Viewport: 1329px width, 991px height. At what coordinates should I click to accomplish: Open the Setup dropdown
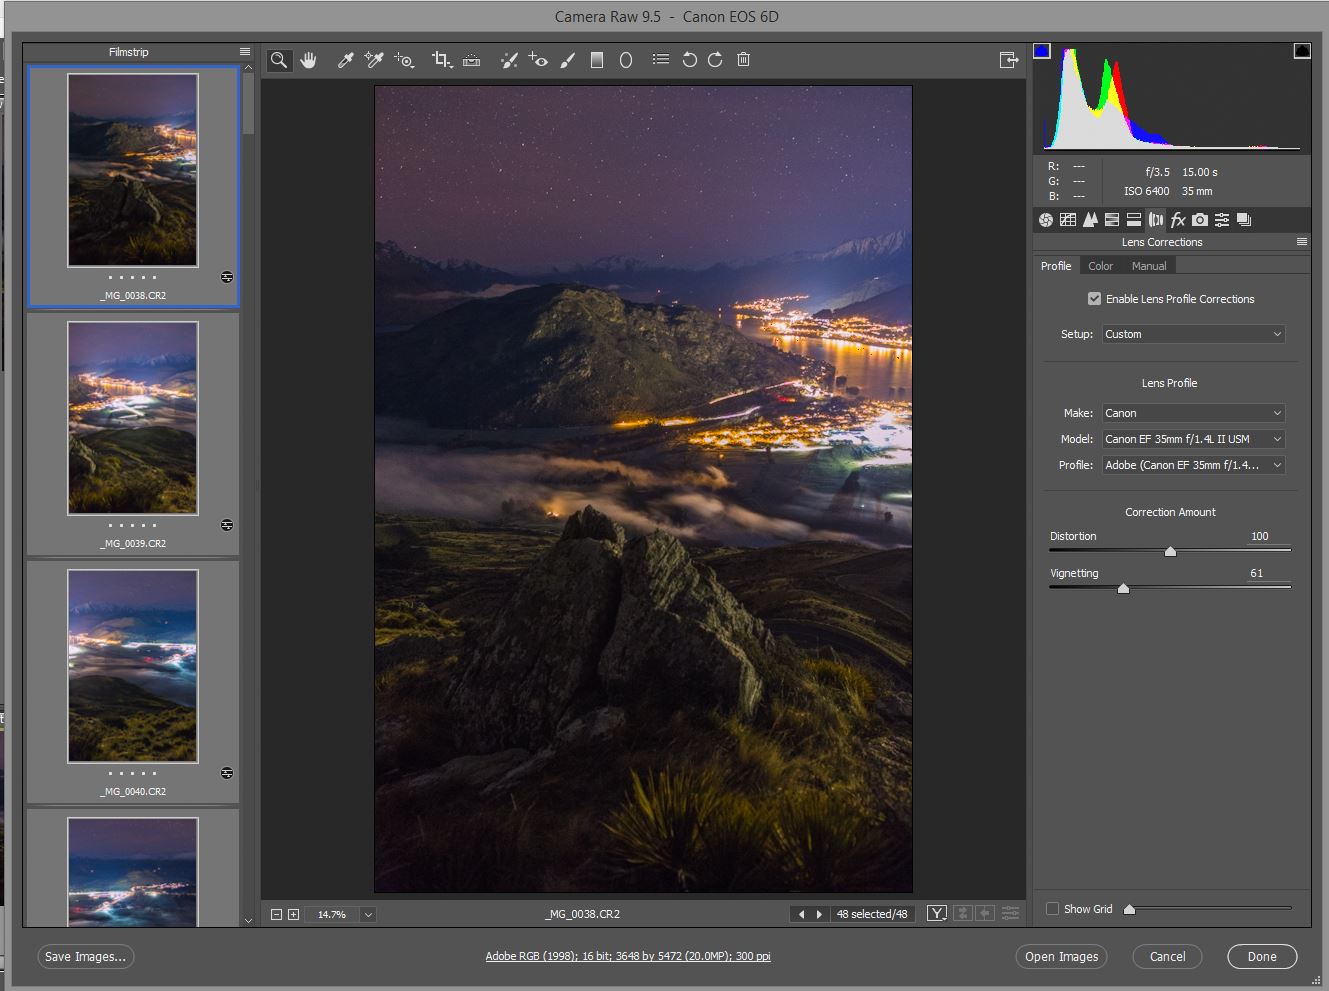pos(1193,334)
